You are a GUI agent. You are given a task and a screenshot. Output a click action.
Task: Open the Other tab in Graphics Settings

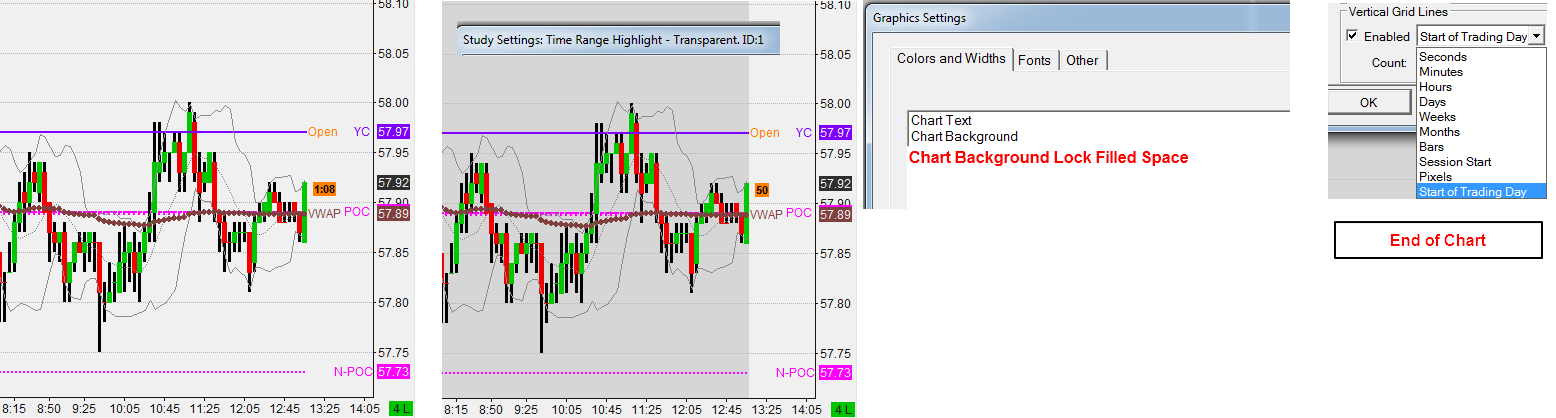1082,61
